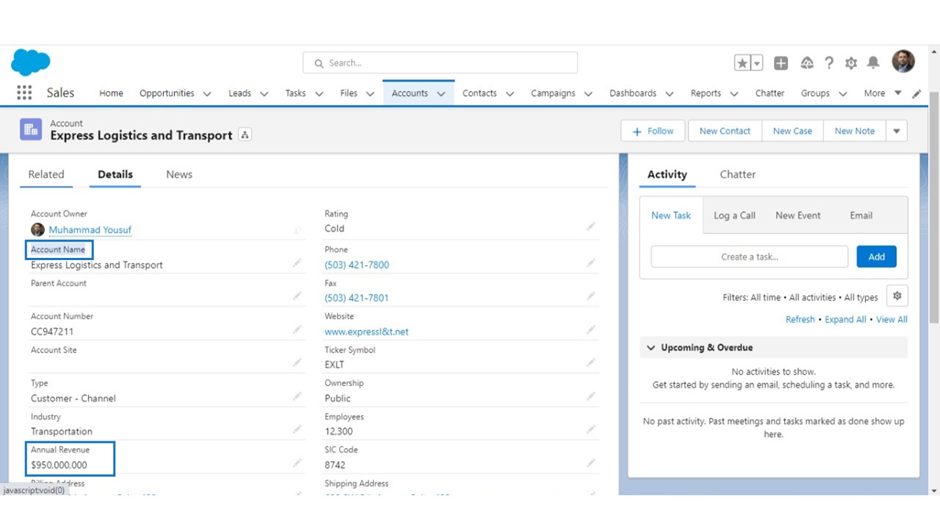
Task: View the account hierarchy icon
Action: click(x=245, y=135)
